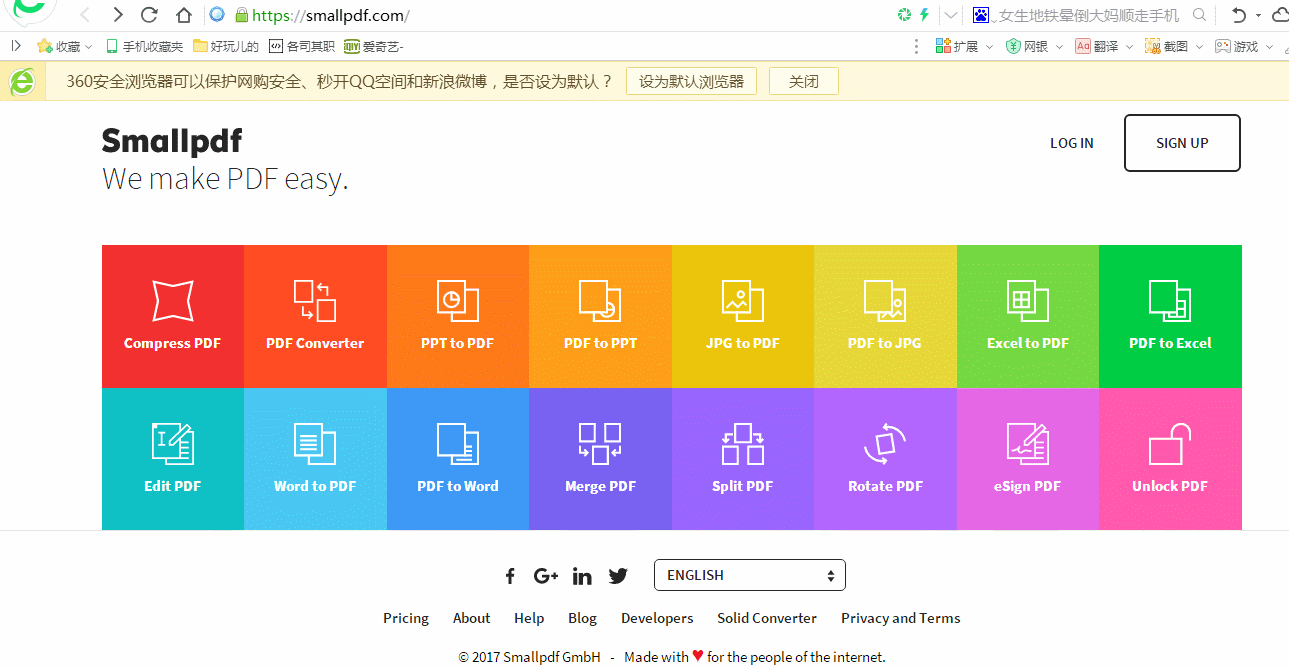1289x668 pixels.
Task: Open the Unlock PDF tool tile
Action: pyautogui.click(x=1170, y=459)
